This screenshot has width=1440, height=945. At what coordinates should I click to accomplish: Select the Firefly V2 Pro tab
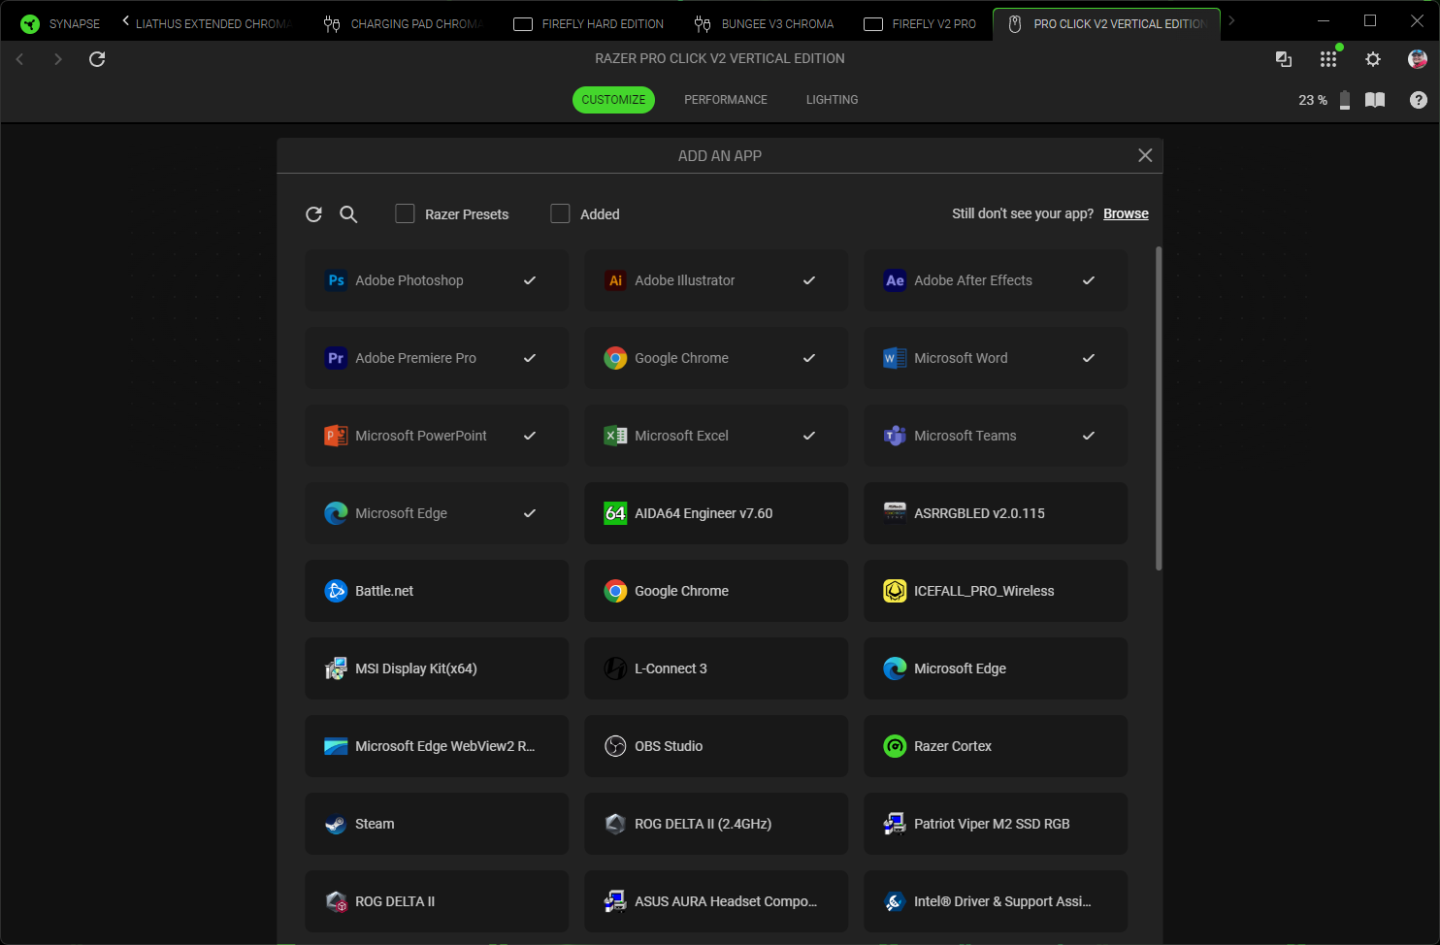[920, 24]
